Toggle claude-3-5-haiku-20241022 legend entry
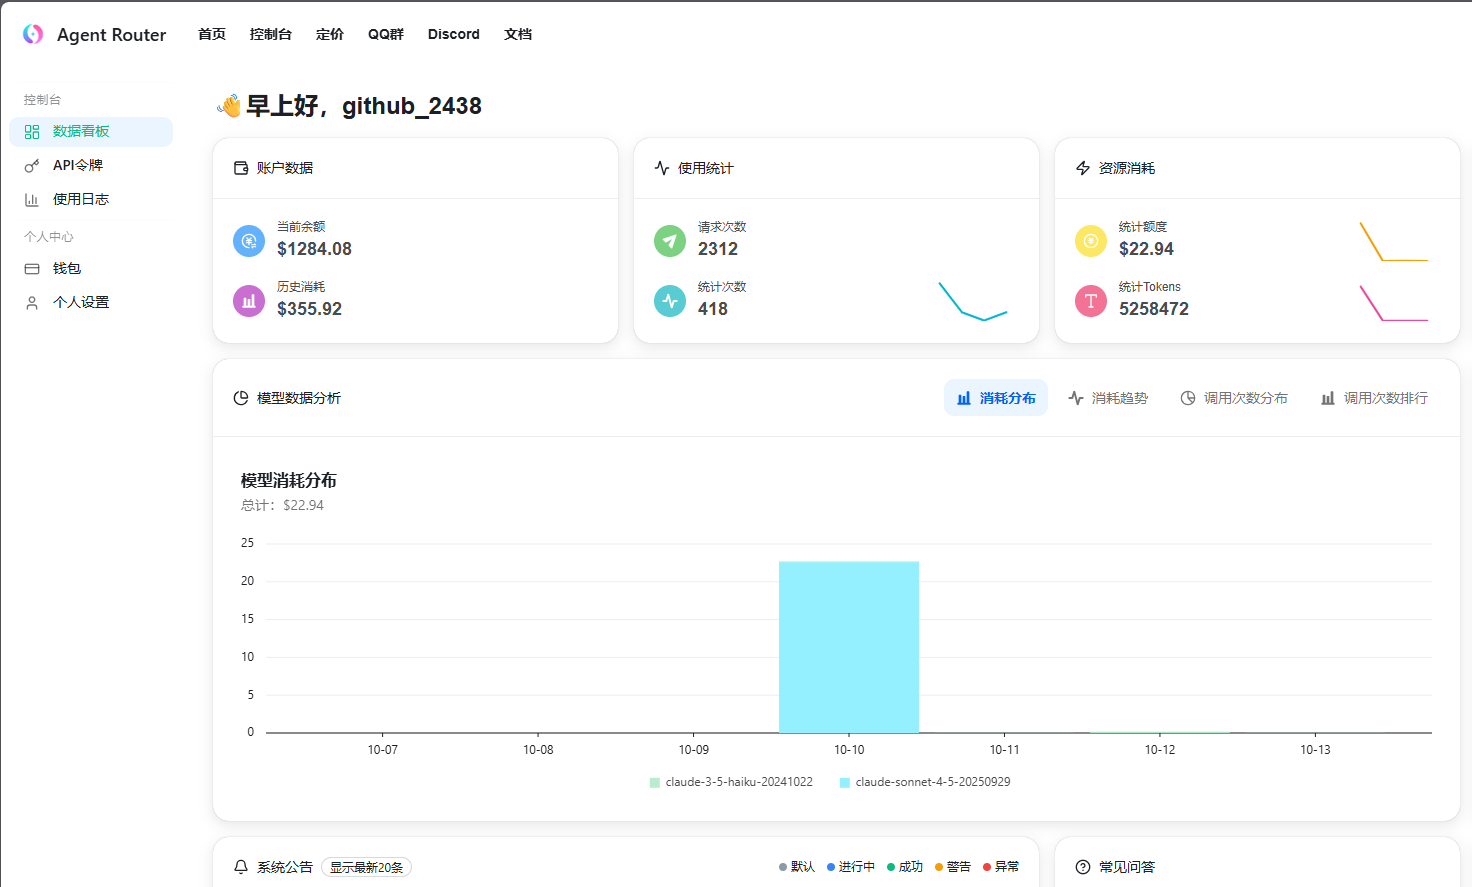This screenshot has width=1472, height=887. pos(731,782)
